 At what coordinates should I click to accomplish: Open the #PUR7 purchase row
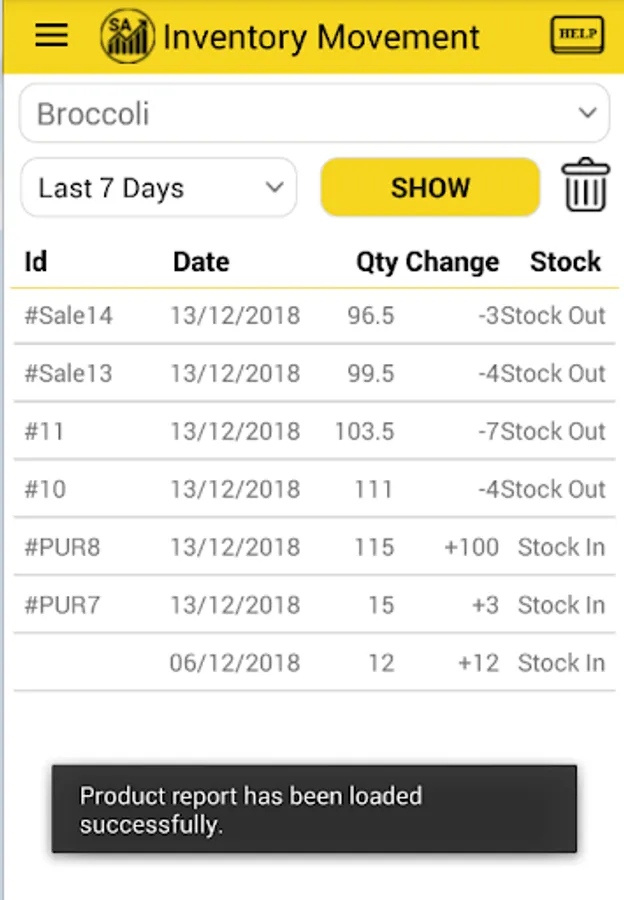[x=314, y=606]
